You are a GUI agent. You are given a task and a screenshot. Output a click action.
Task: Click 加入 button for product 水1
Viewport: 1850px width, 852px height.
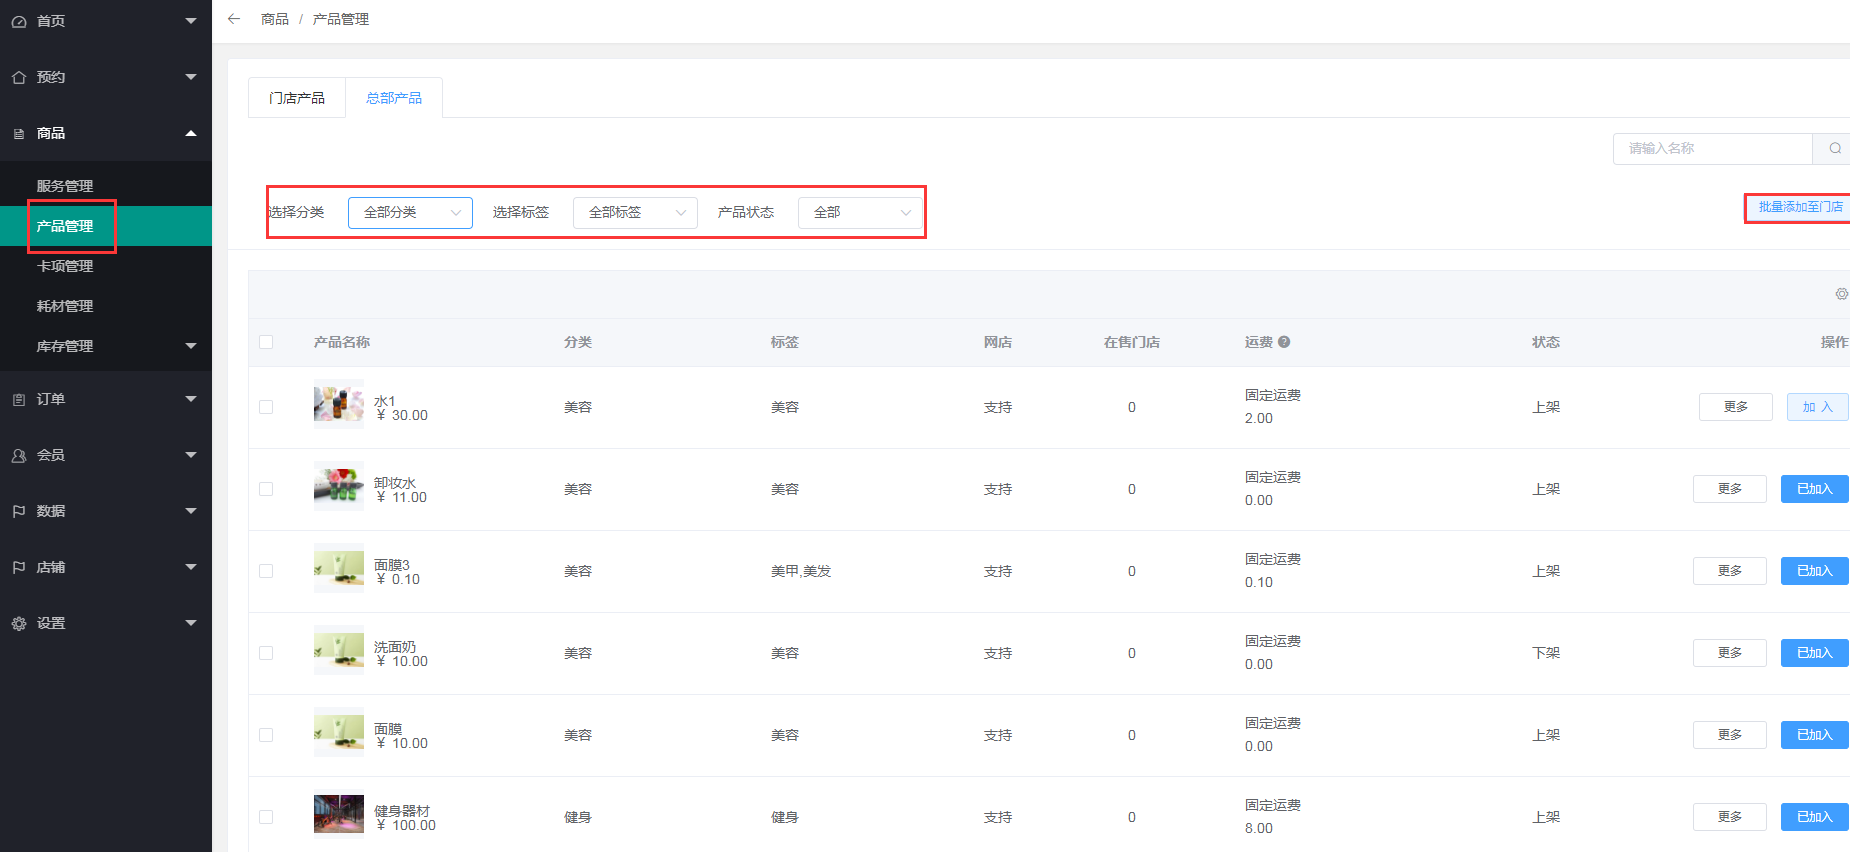coord(1817,407)
